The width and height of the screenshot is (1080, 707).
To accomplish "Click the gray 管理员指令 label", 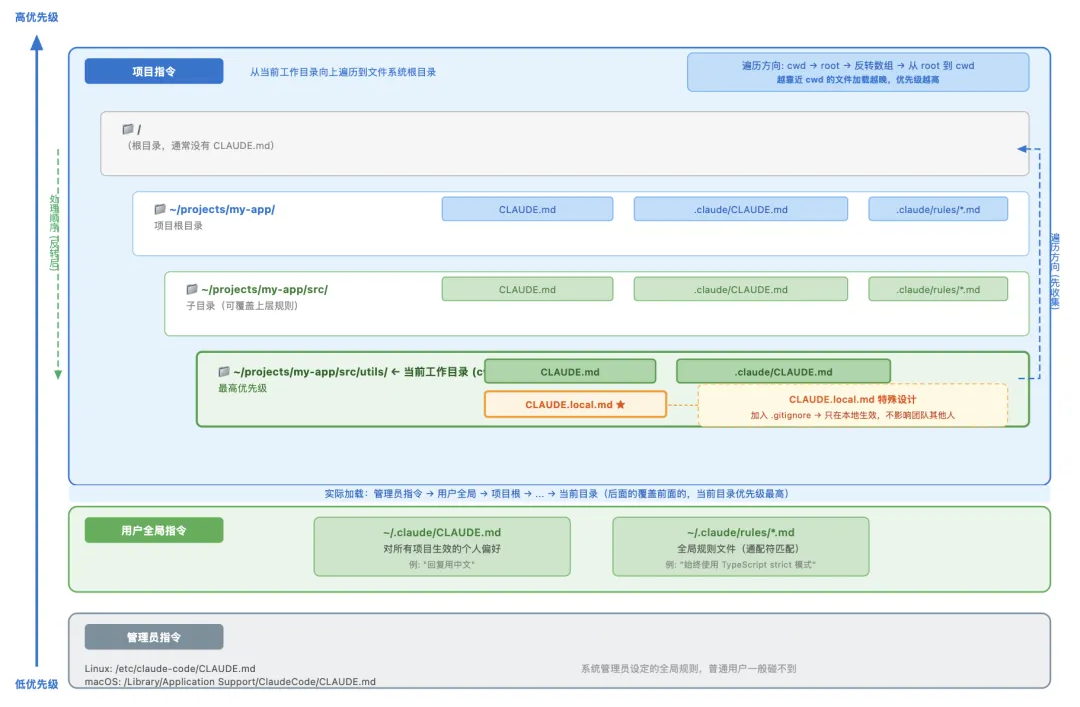I will coord(154,637).
